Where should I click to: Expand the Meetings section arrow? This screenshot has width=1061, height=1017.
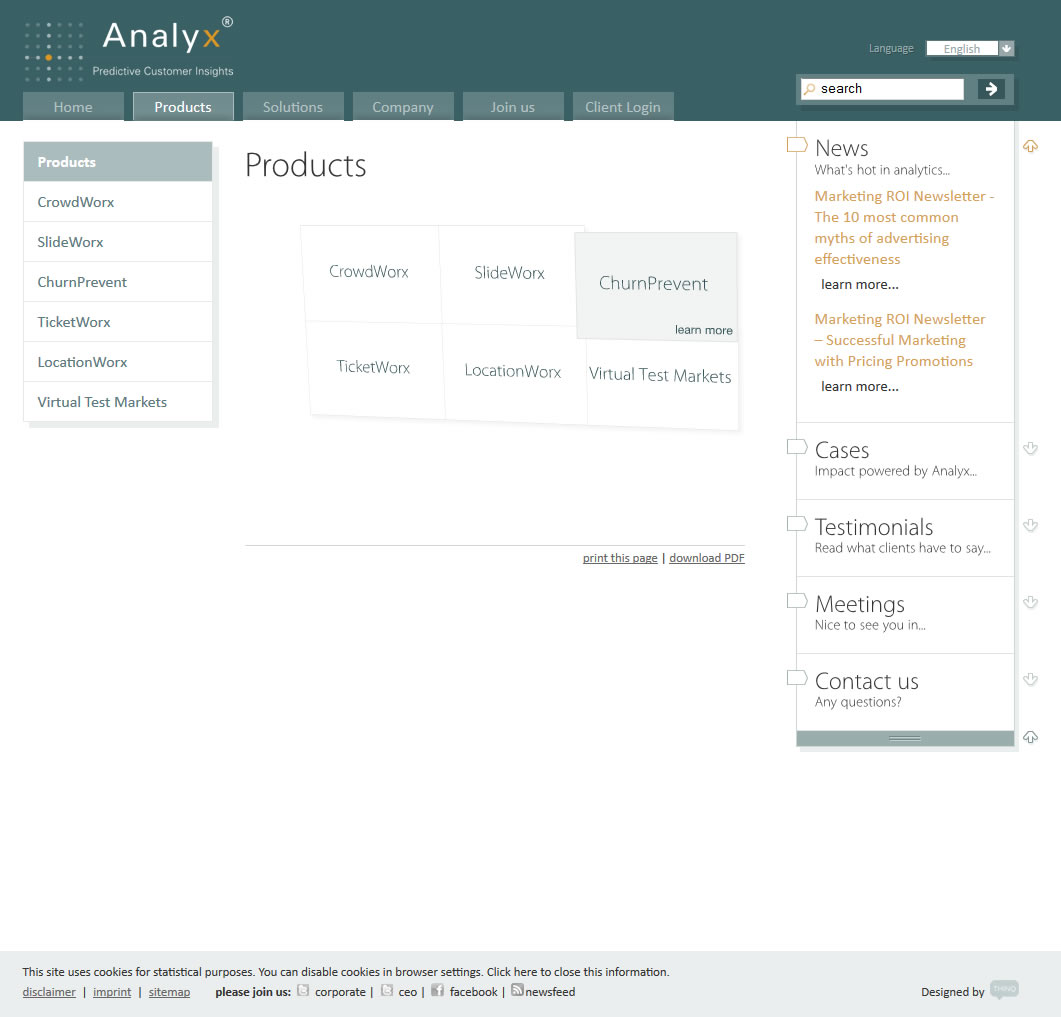coord(1030,603)
